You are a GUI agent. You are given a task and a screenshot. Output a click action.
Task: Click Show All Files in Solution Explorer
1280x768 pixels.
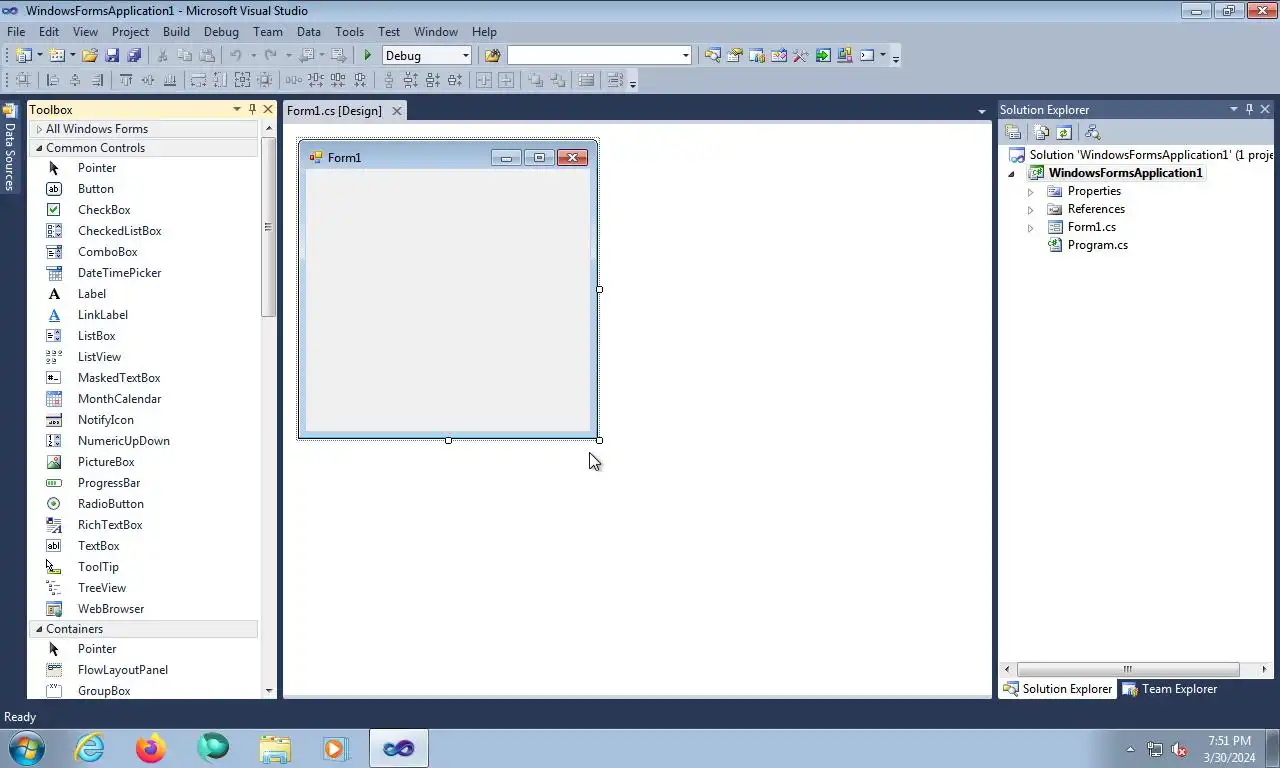pyautogui.click(x=1042, y=132)
